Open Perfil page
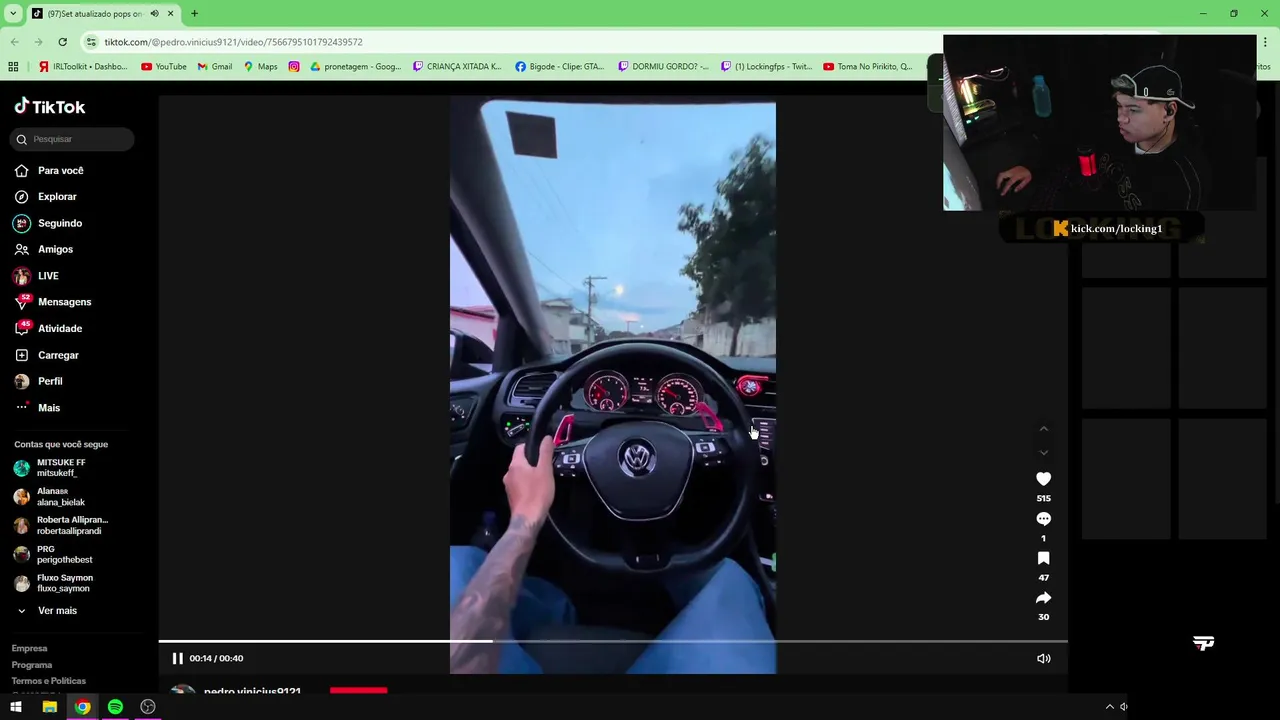 pyautogui.click(x=38, y=381)
